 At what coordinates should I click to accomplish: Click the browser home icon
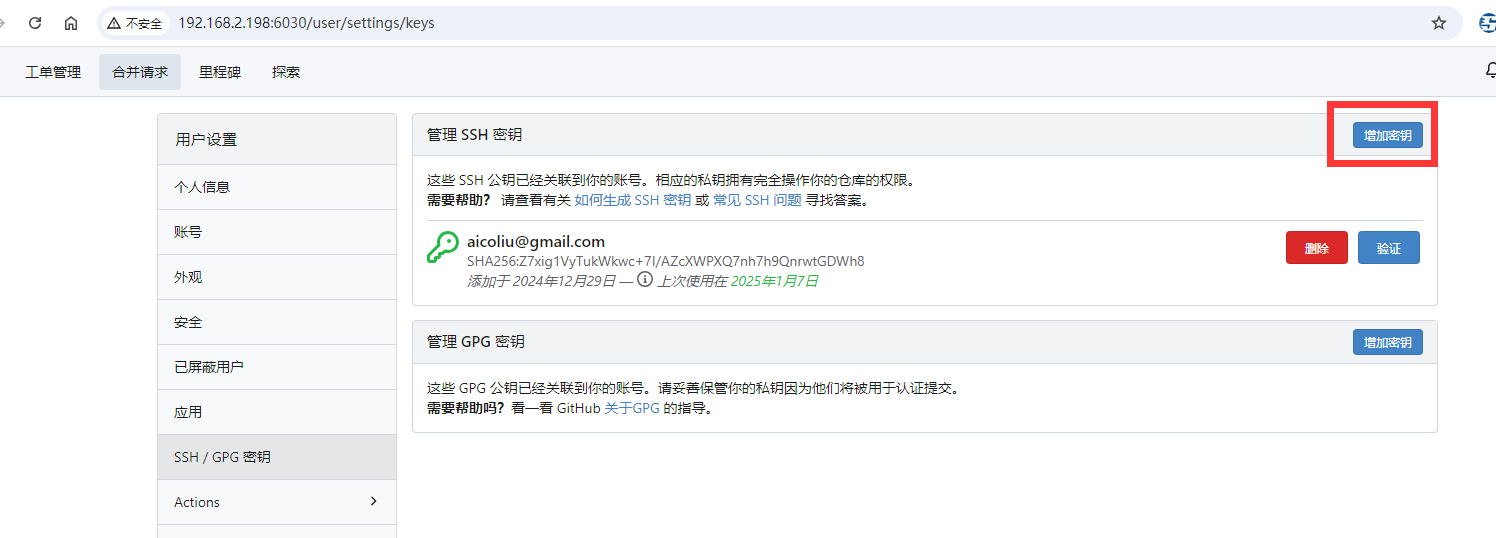(71, 23)
